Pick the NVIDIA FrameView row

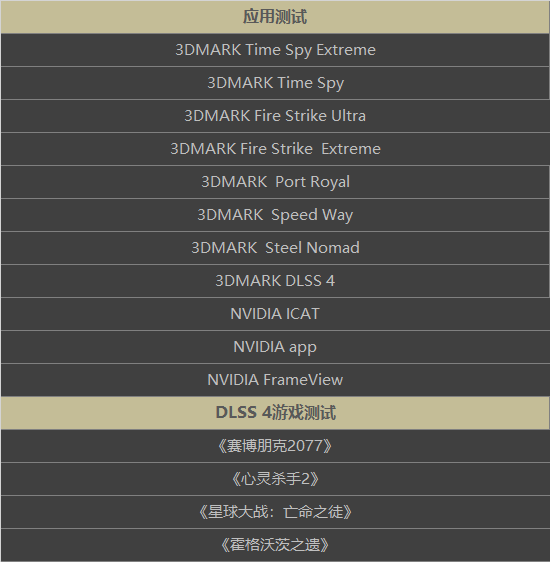pyautogui.click(x=275, y=380)
